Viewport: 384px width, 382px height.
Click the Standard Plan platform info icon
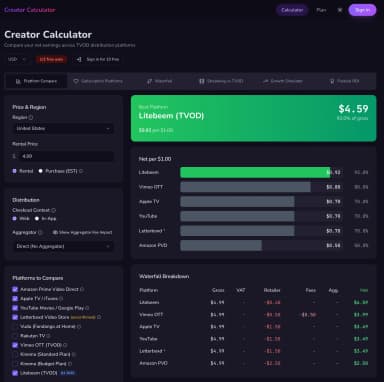[74, 354]
